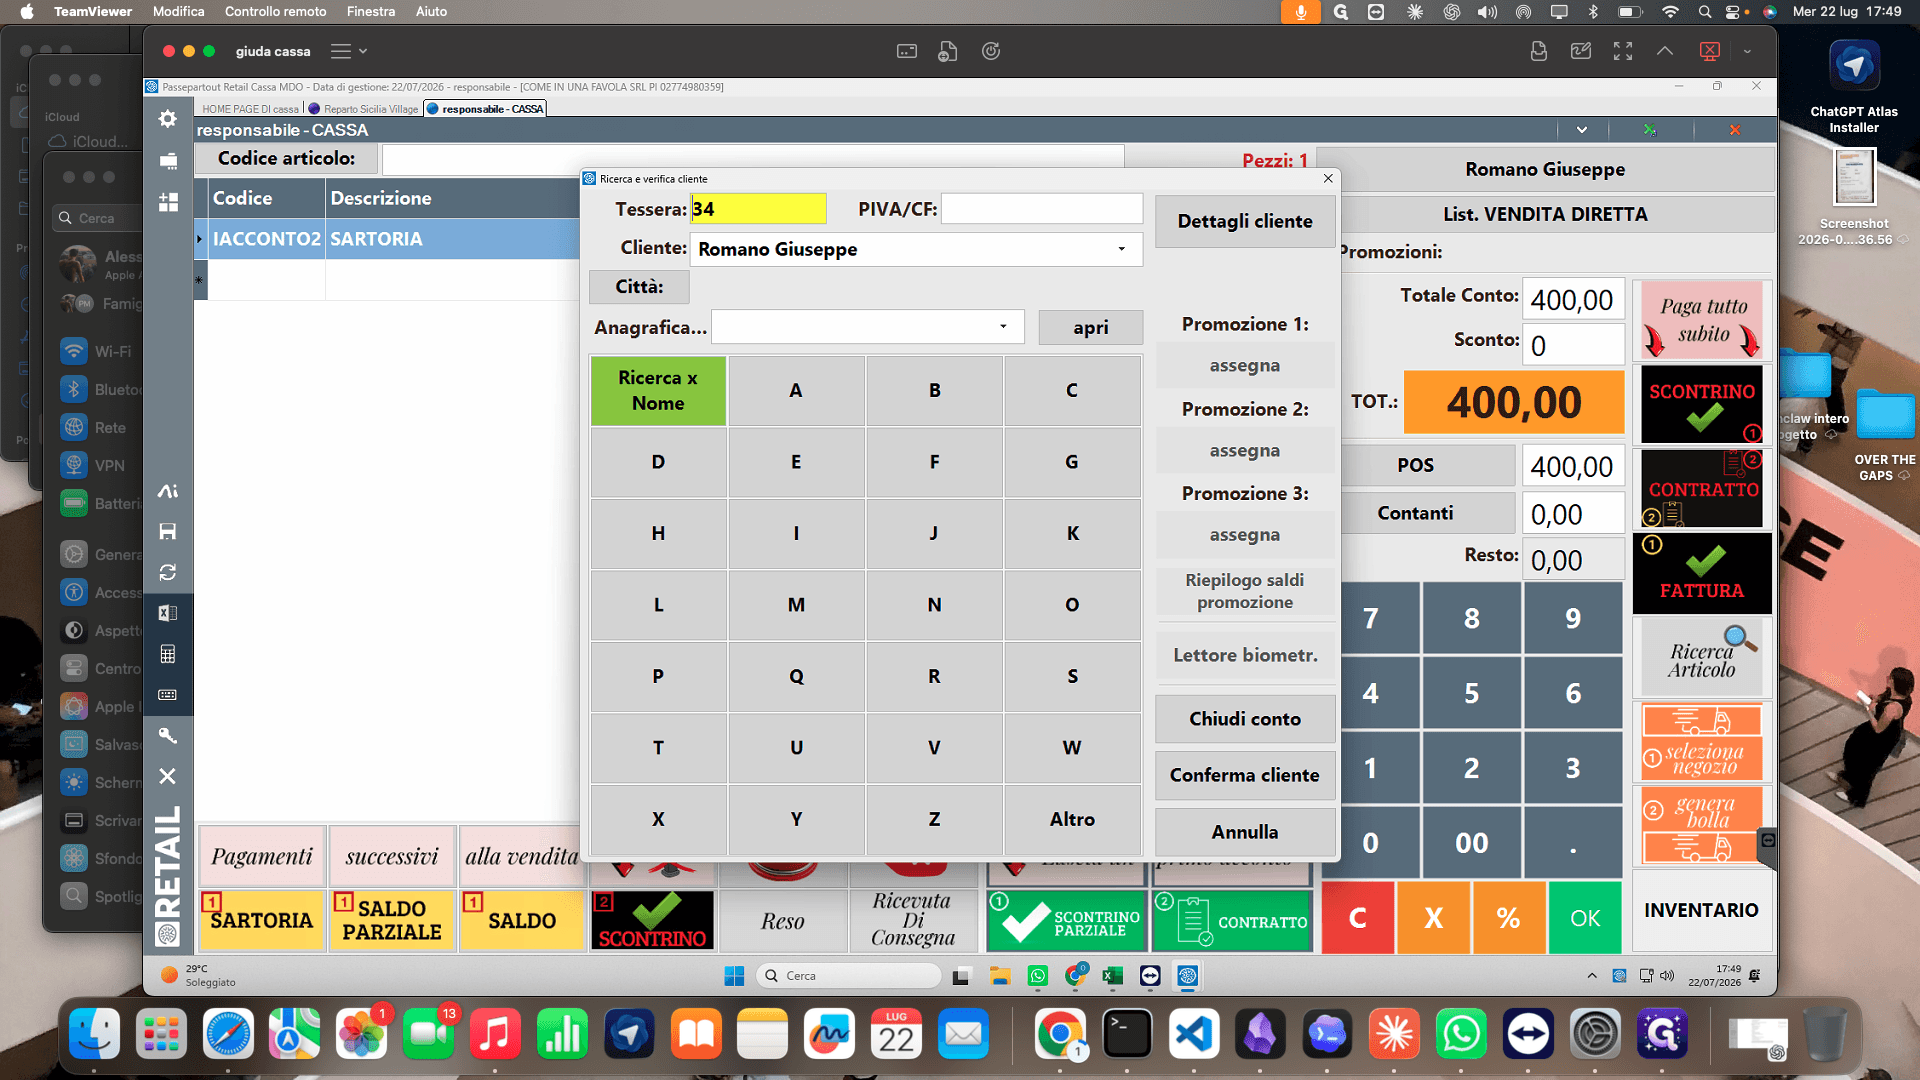Click the Ricerca x Nome green button
The width and height of the screenshot is (1920, 1080).
coord(658,391)
